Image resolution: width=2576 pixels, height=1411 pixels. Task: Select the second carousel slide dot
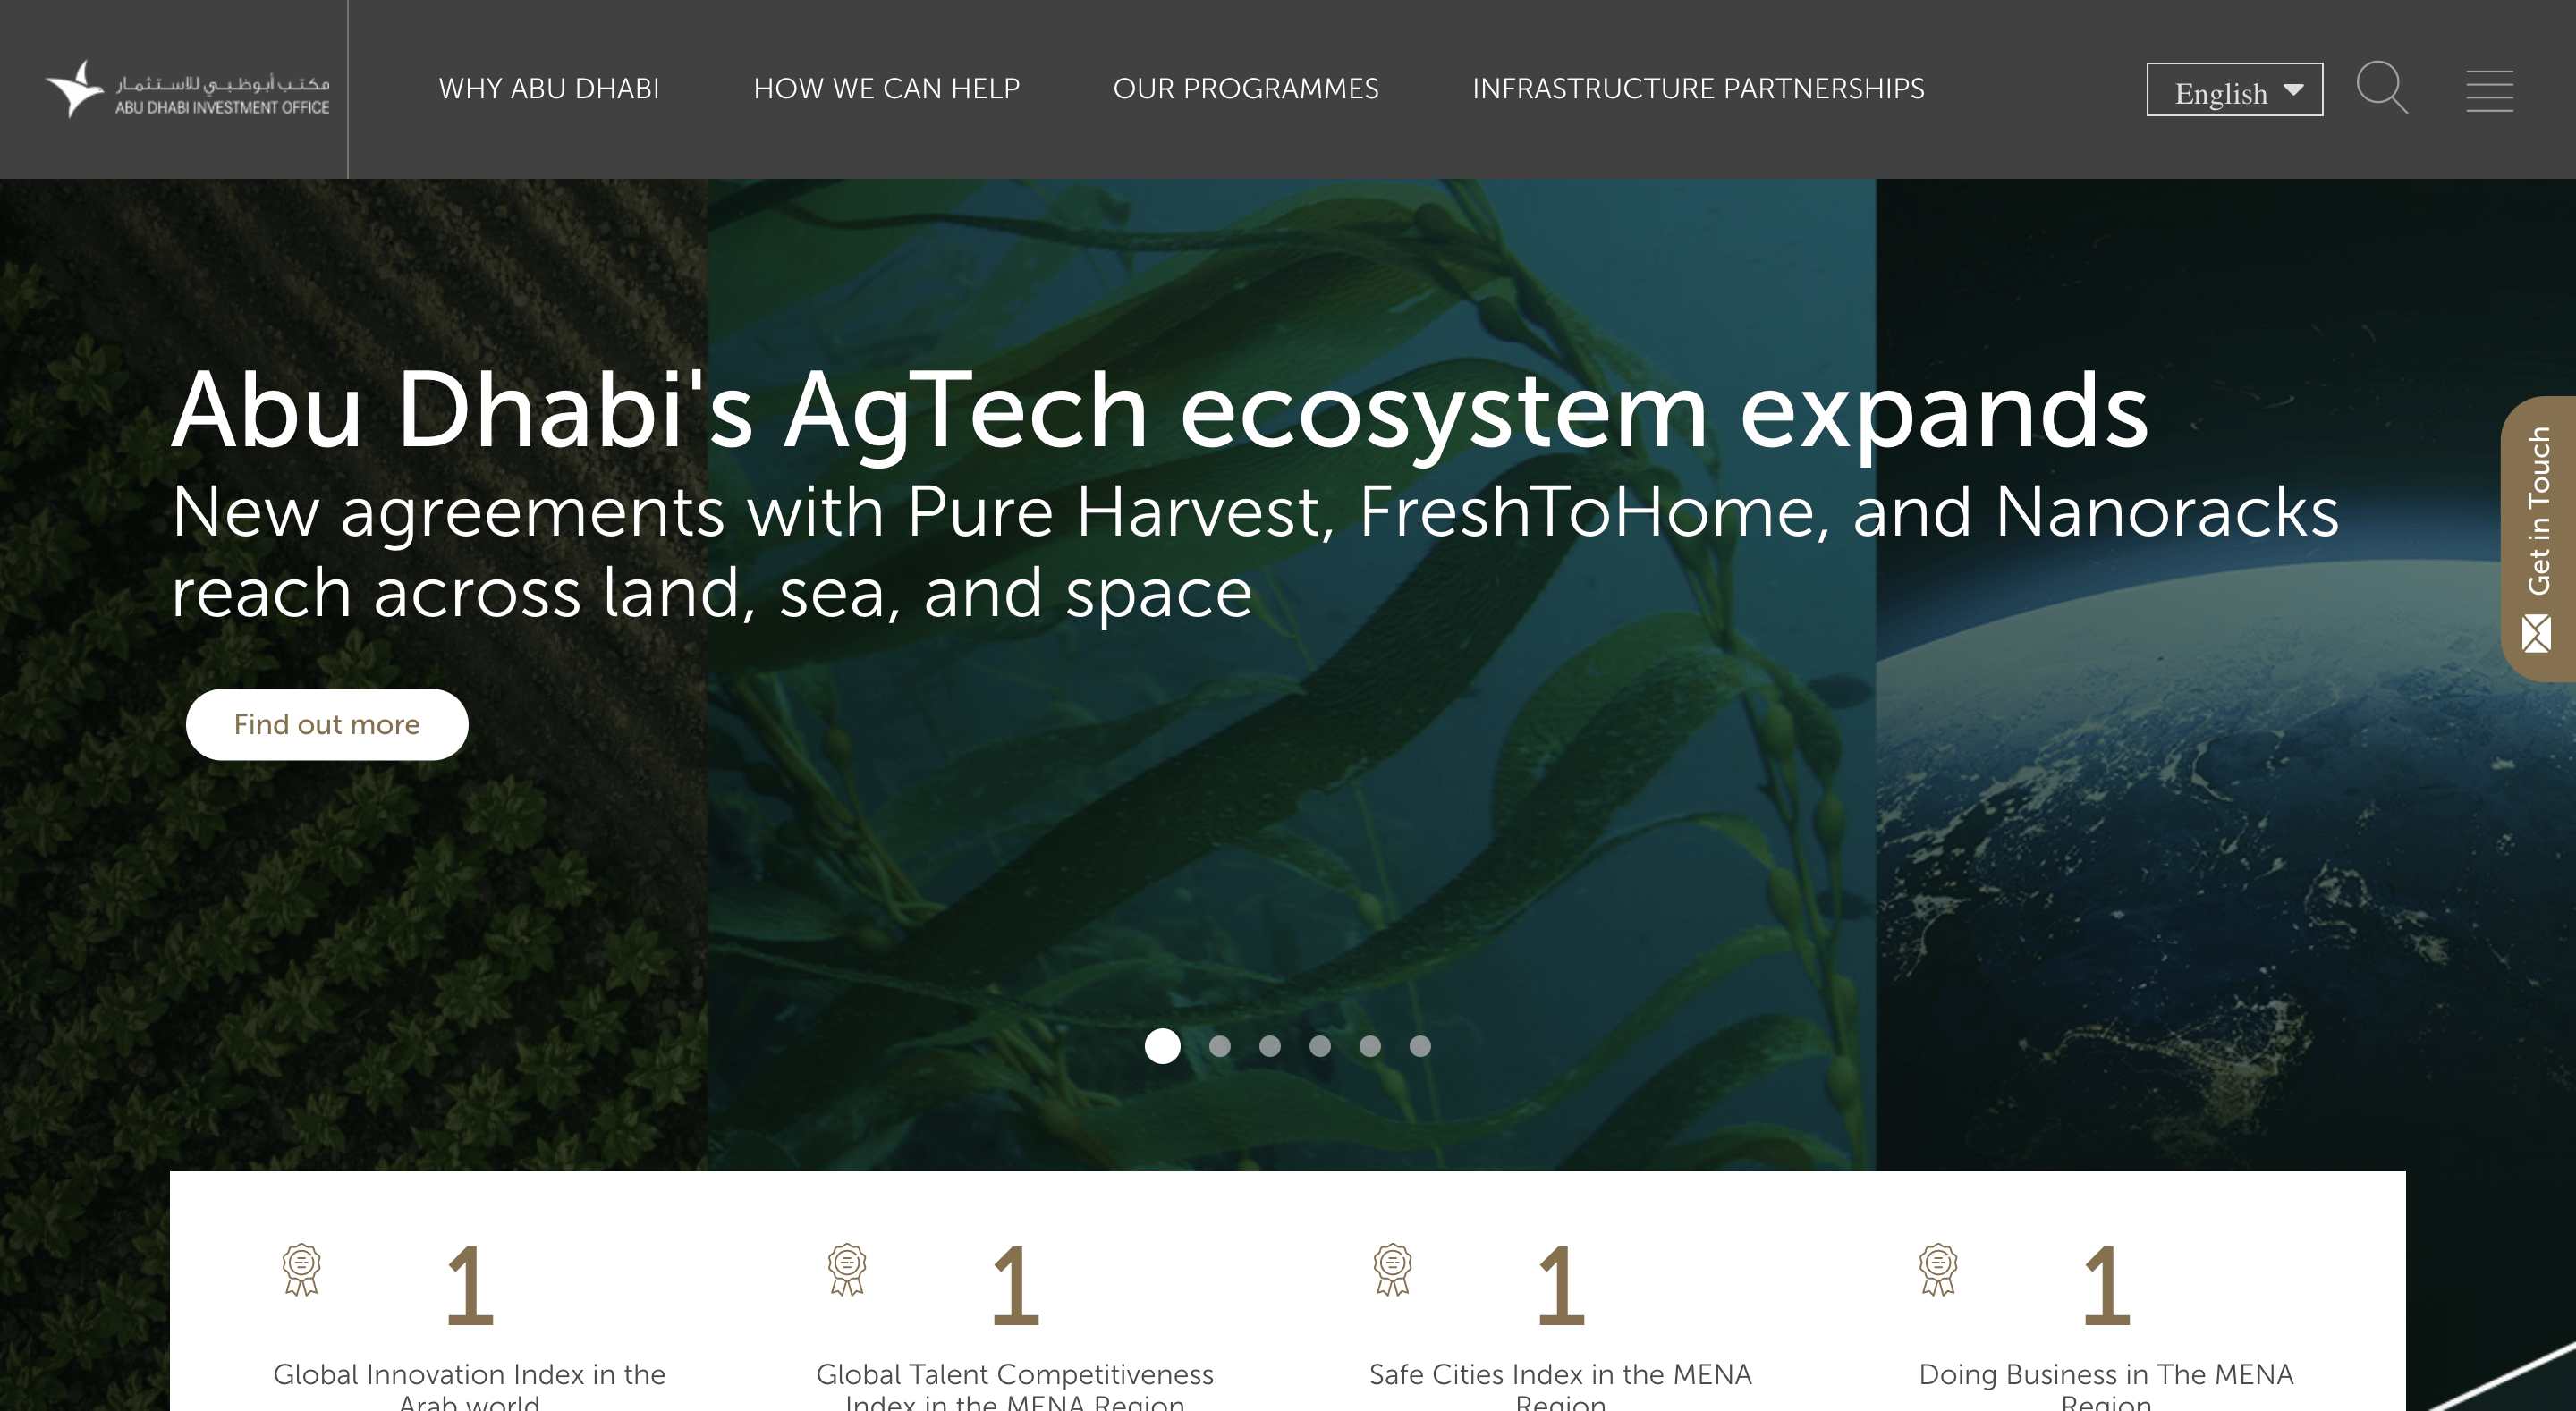point(1220,1046)
